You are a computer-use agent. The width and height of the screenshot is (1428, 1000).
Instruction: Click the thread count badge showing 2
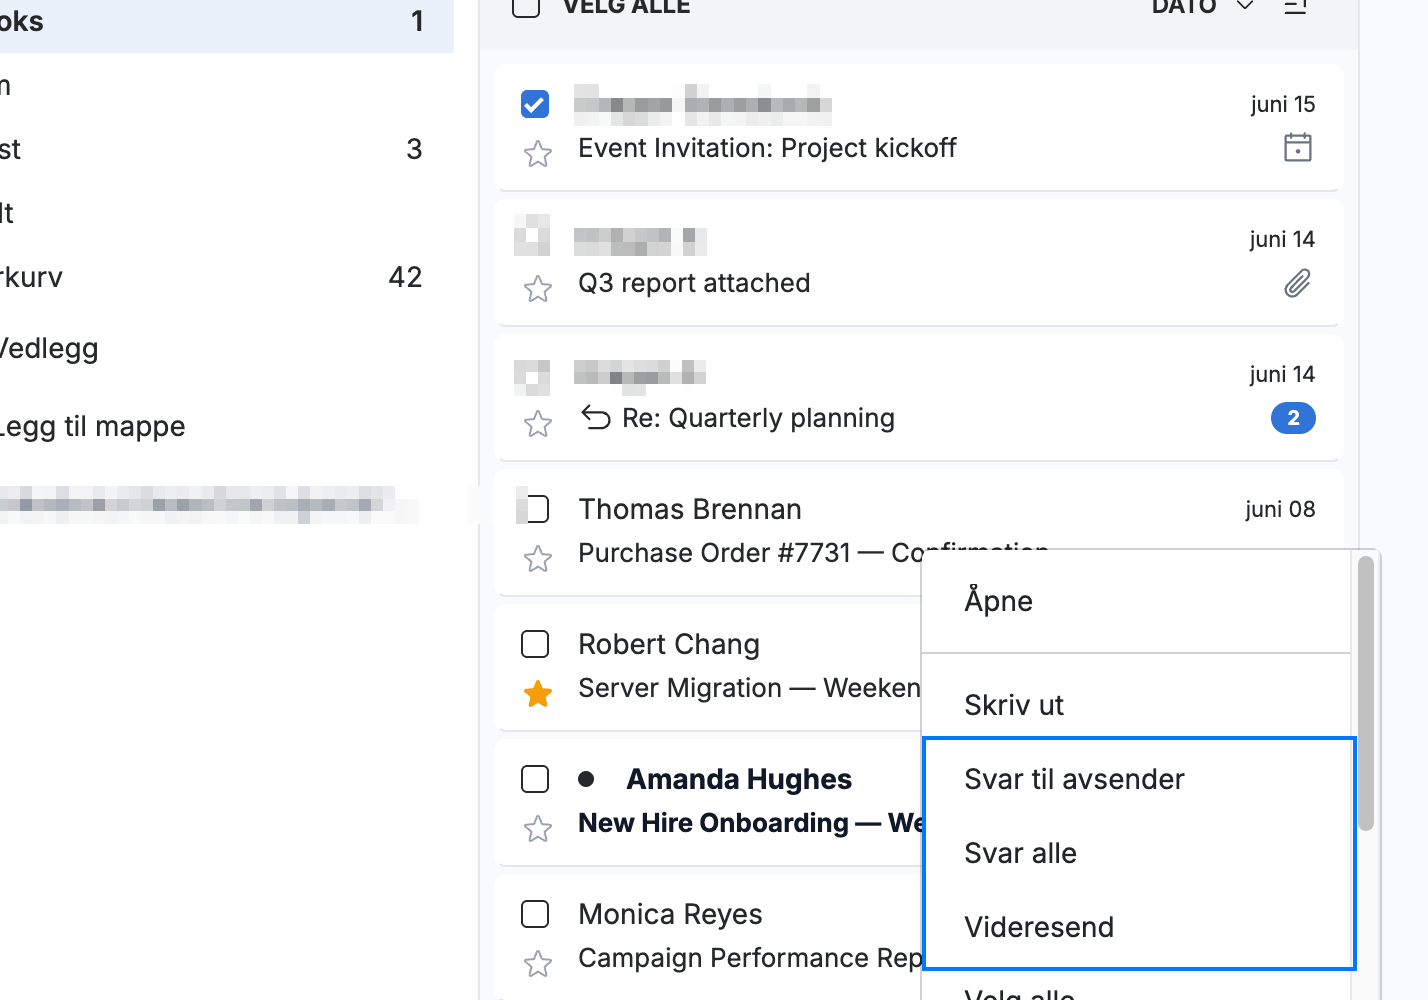(x=1293, y=418)
